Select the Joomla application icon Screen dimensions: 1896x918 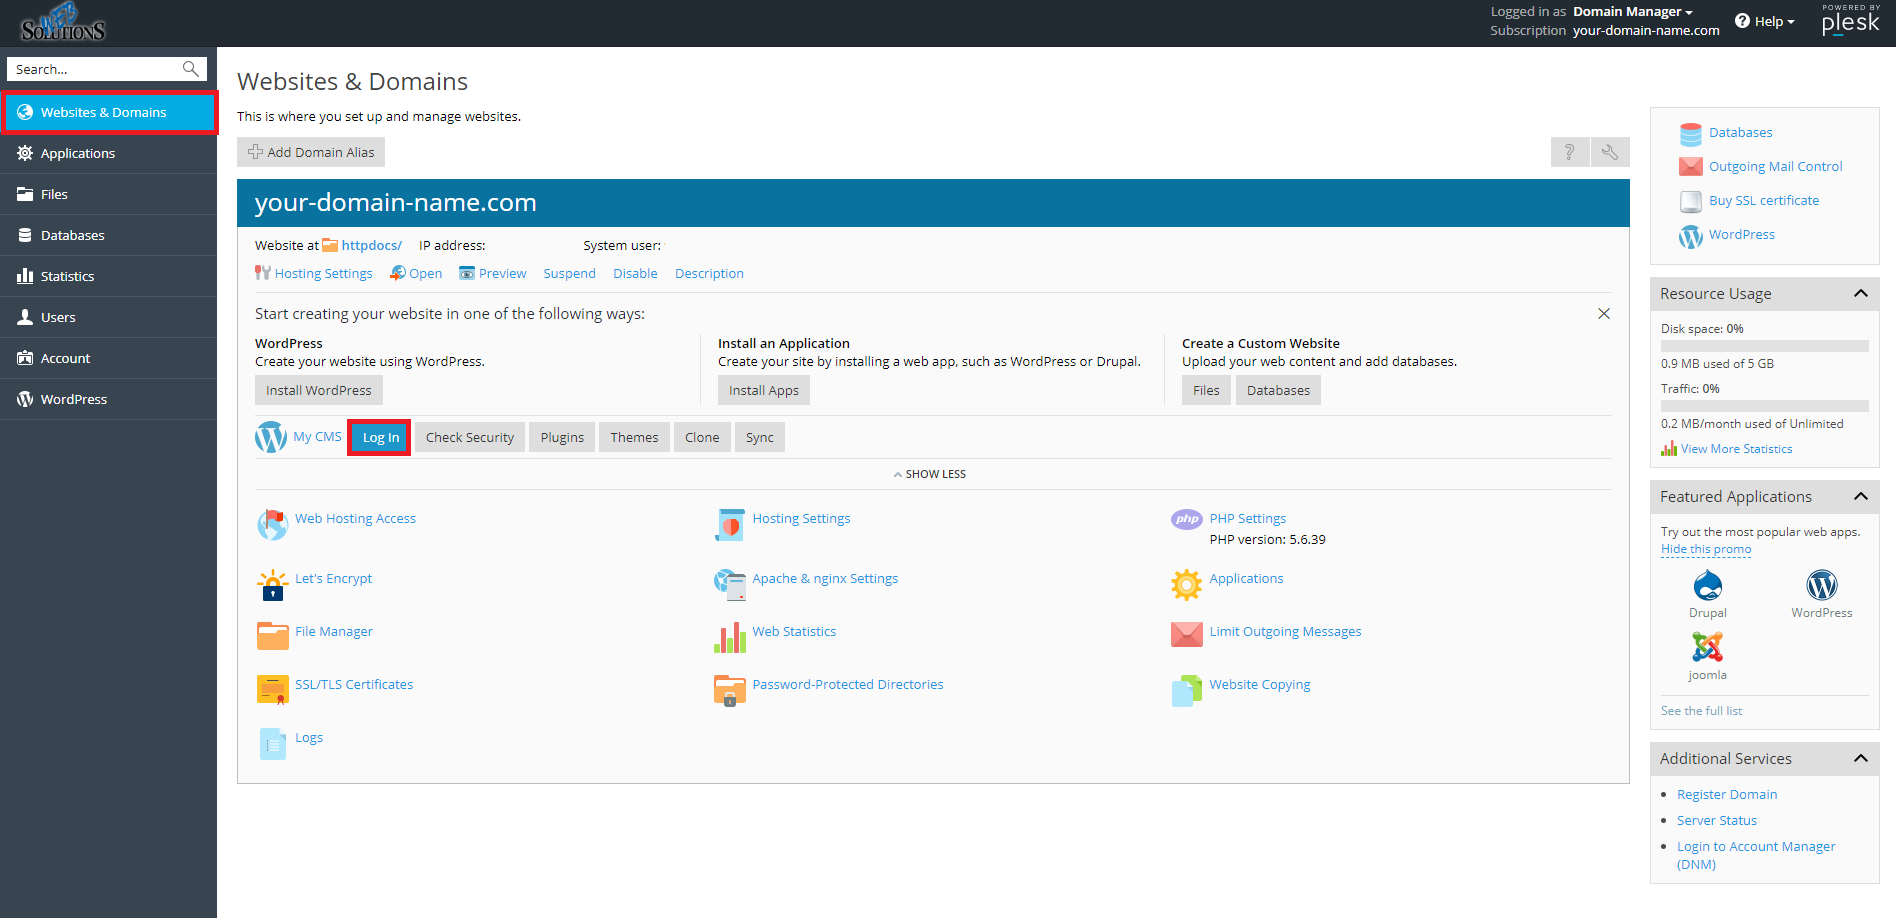[1707, 647]
